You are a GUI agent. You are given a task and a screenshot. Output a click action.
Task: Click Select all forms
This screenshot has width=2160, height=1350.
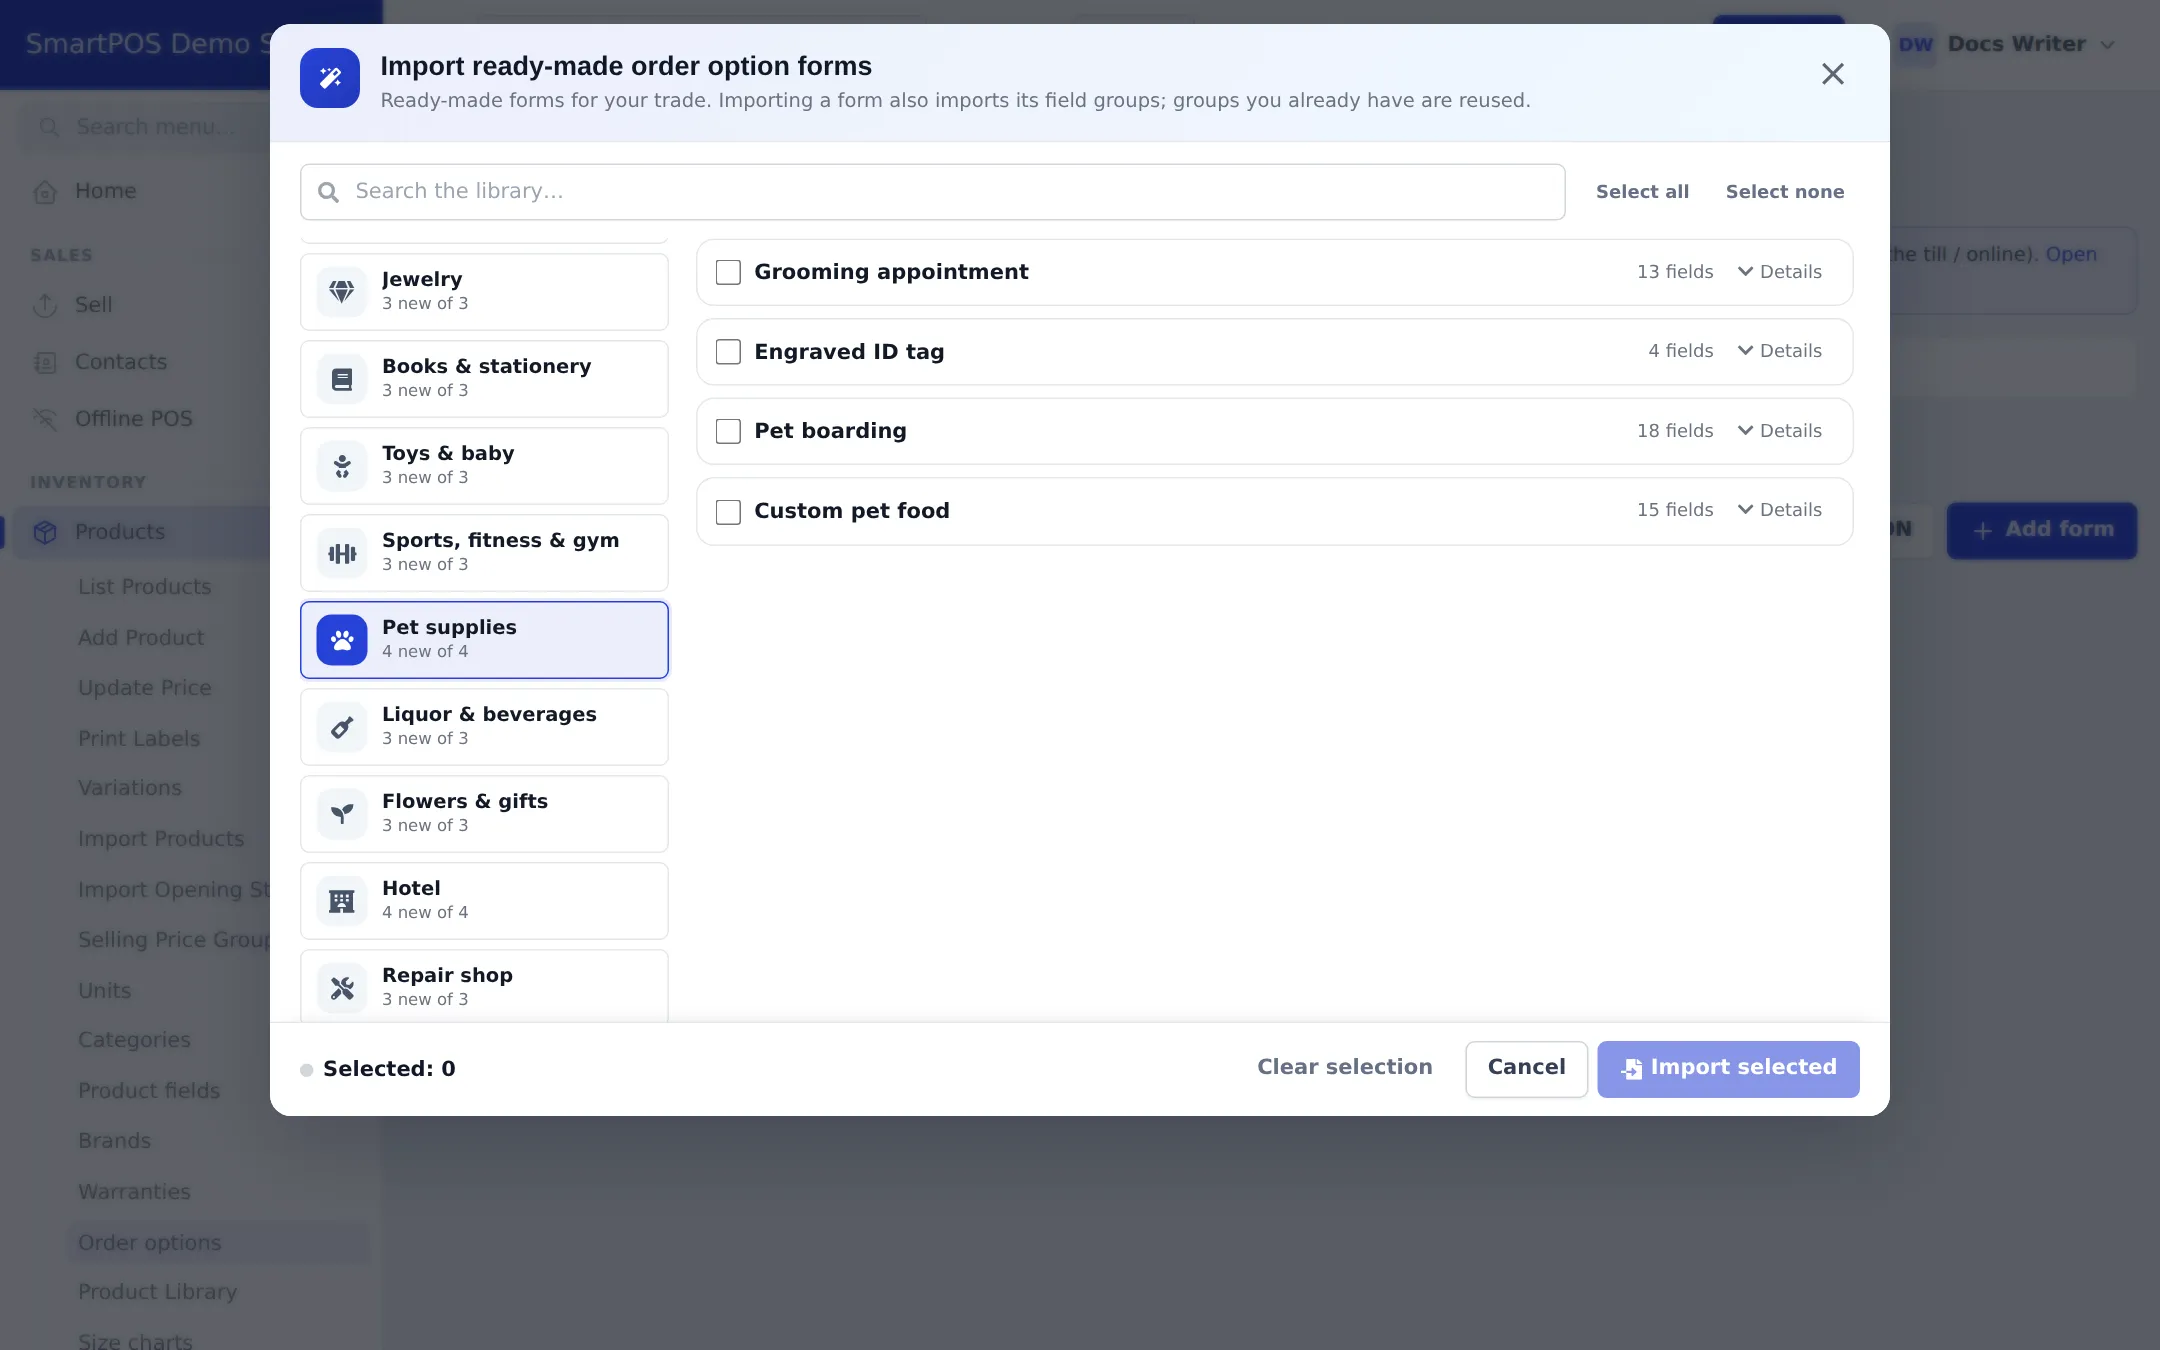click(1642, 192)
